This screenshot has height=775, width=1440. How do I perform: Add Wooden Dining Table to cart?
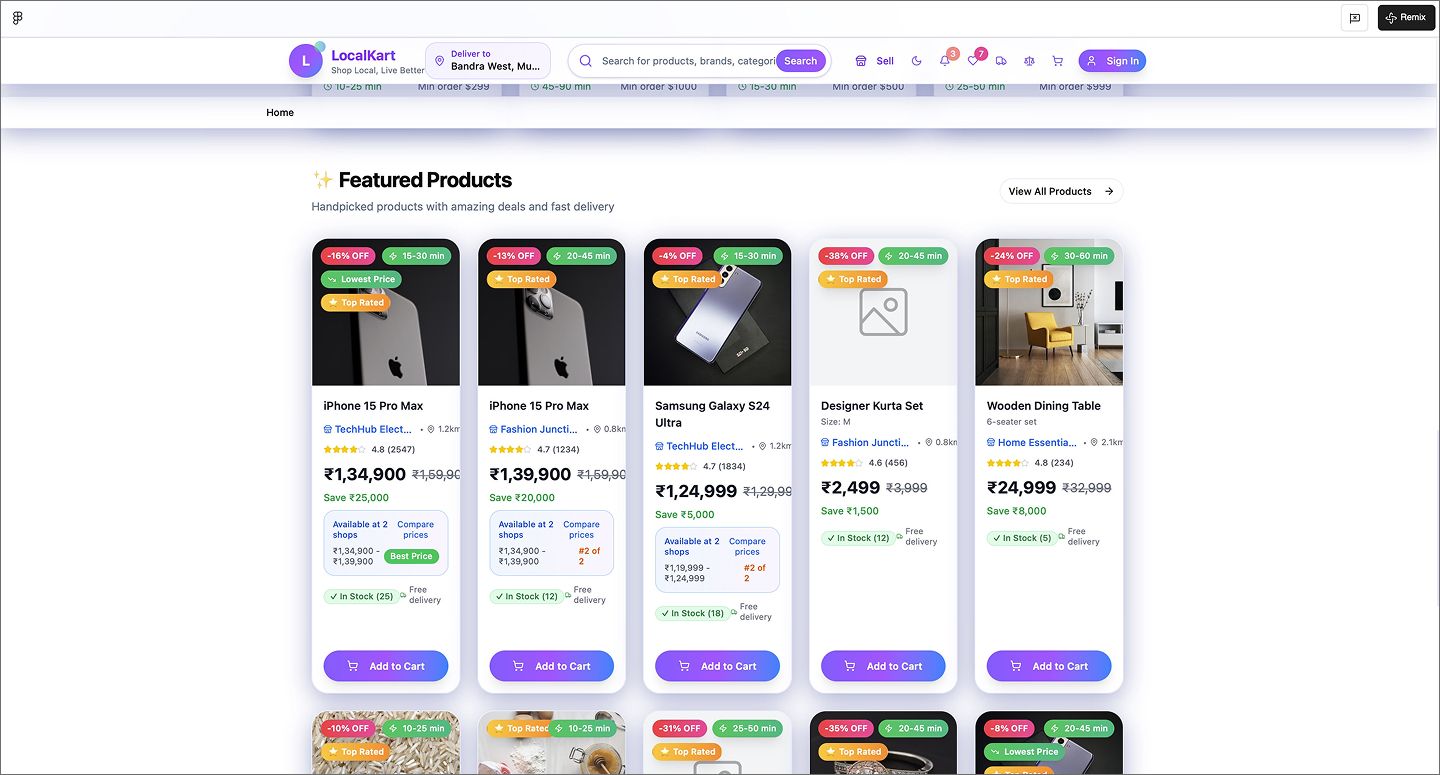(1049, 666)
